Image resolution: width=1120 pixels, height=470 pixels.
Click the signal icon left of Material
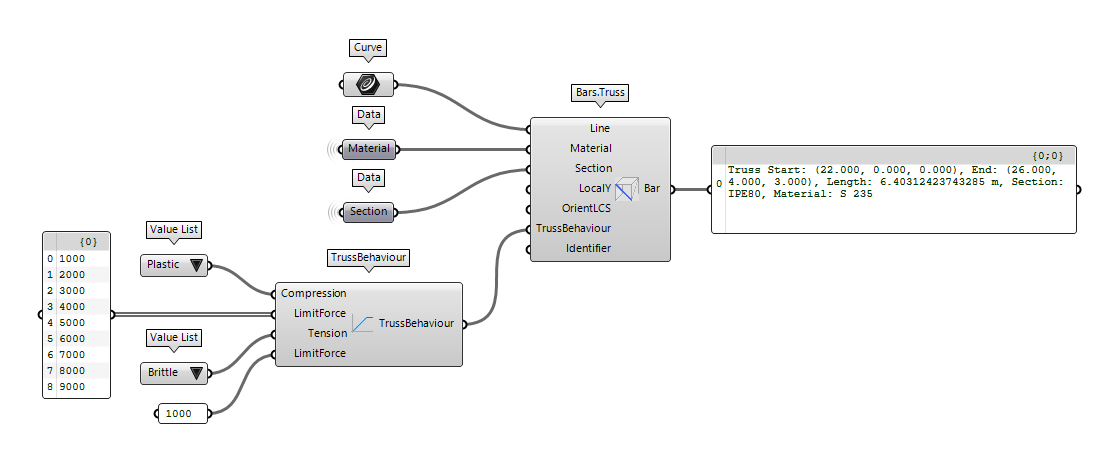point(333,149)
